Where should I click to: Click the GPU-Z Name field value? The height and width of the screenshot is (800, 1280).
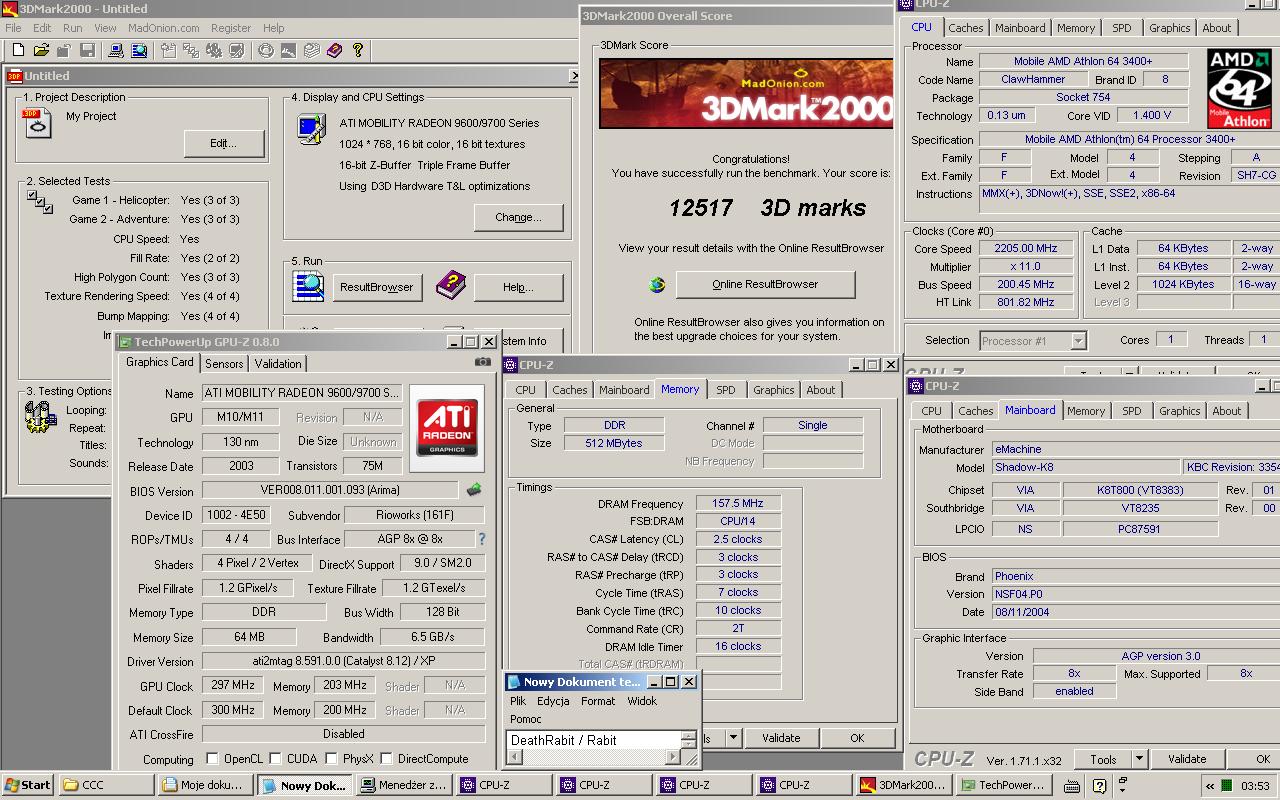pos(301,393)
